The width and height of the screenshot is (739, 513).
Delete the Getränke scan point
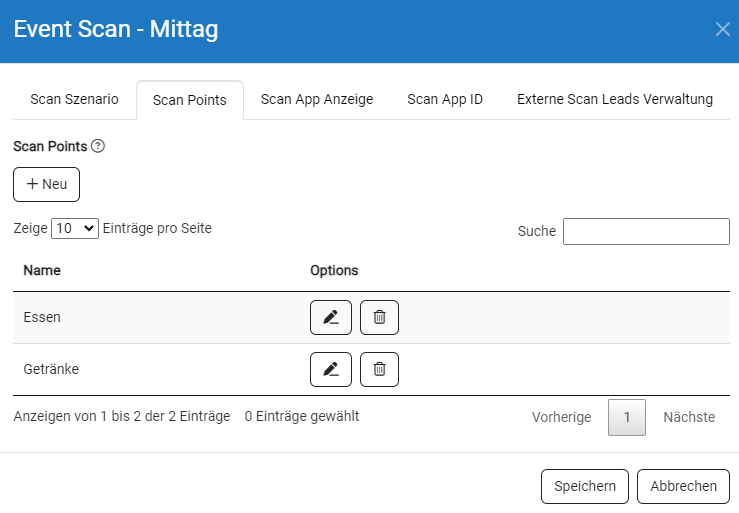[x=379, y=369]
